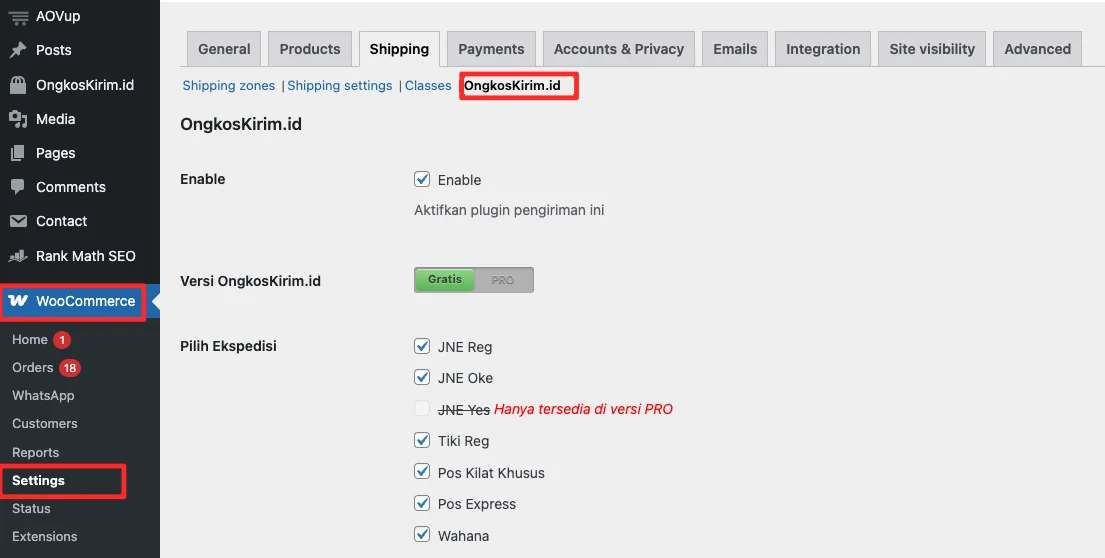Screen dimensions: 1105x558
Task: Switch to the Accounts & Privacy tab
Action: click(618, 49)
